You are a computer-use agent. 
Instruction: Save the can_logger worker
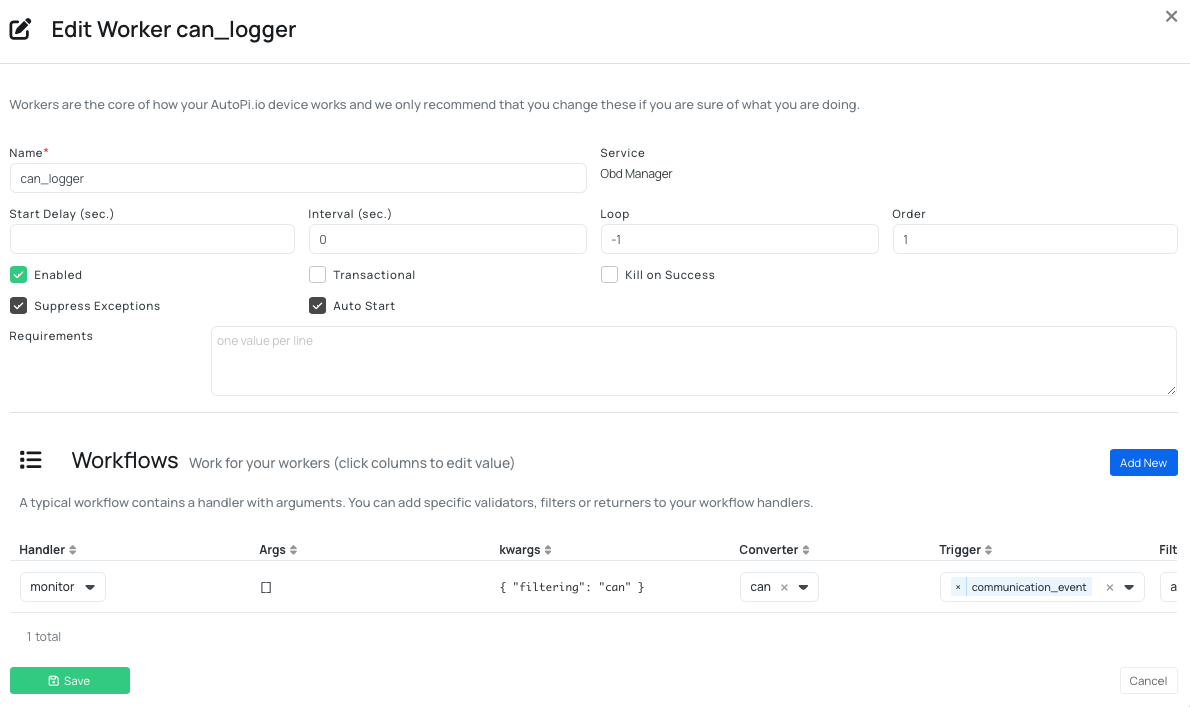(x=69, y=680)
